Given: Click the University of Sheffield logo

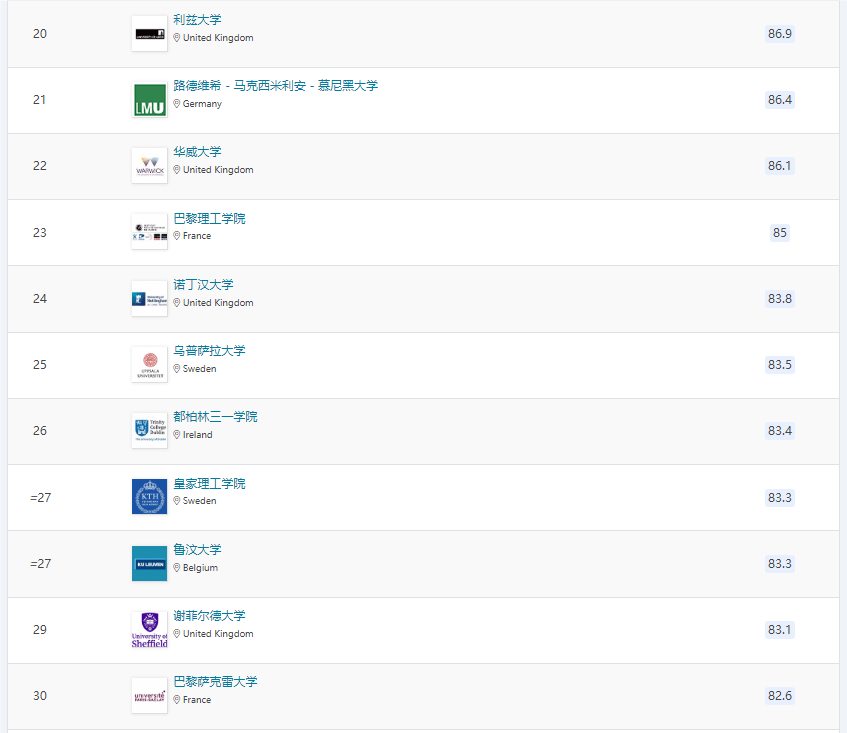Looking at the screenshot, I should pos(149,630).
